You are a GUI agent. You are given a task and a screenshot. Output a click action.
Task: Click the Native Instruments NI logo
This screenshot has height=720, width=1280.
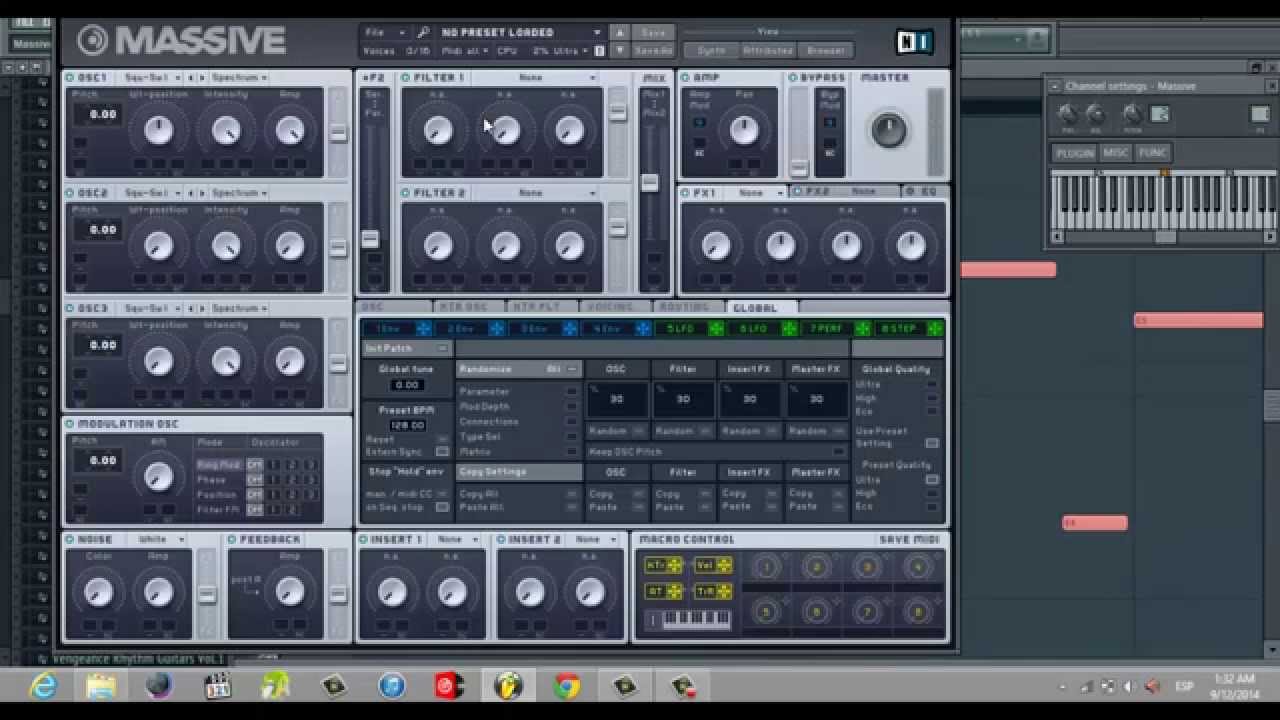click(914, 41)
